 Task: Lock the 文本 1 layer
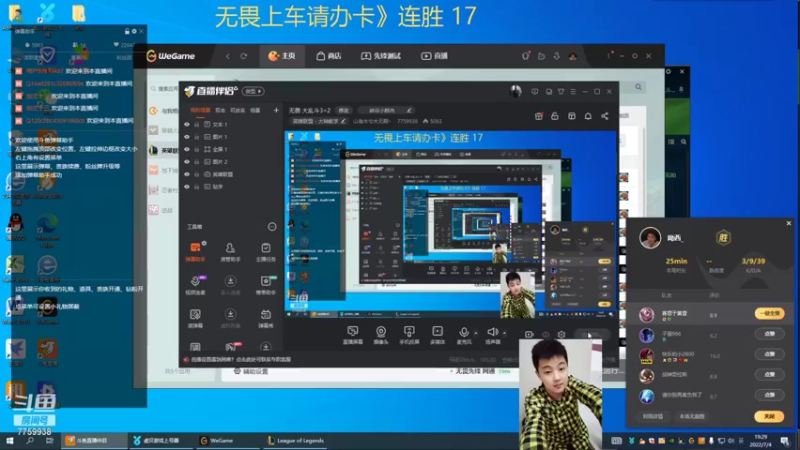[196, 124]
